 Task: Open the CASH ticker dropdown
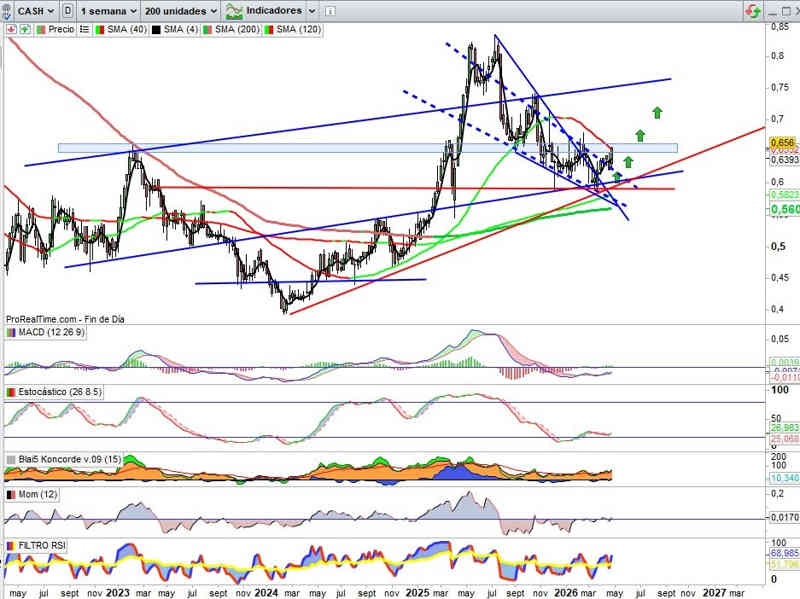[36, 11]
